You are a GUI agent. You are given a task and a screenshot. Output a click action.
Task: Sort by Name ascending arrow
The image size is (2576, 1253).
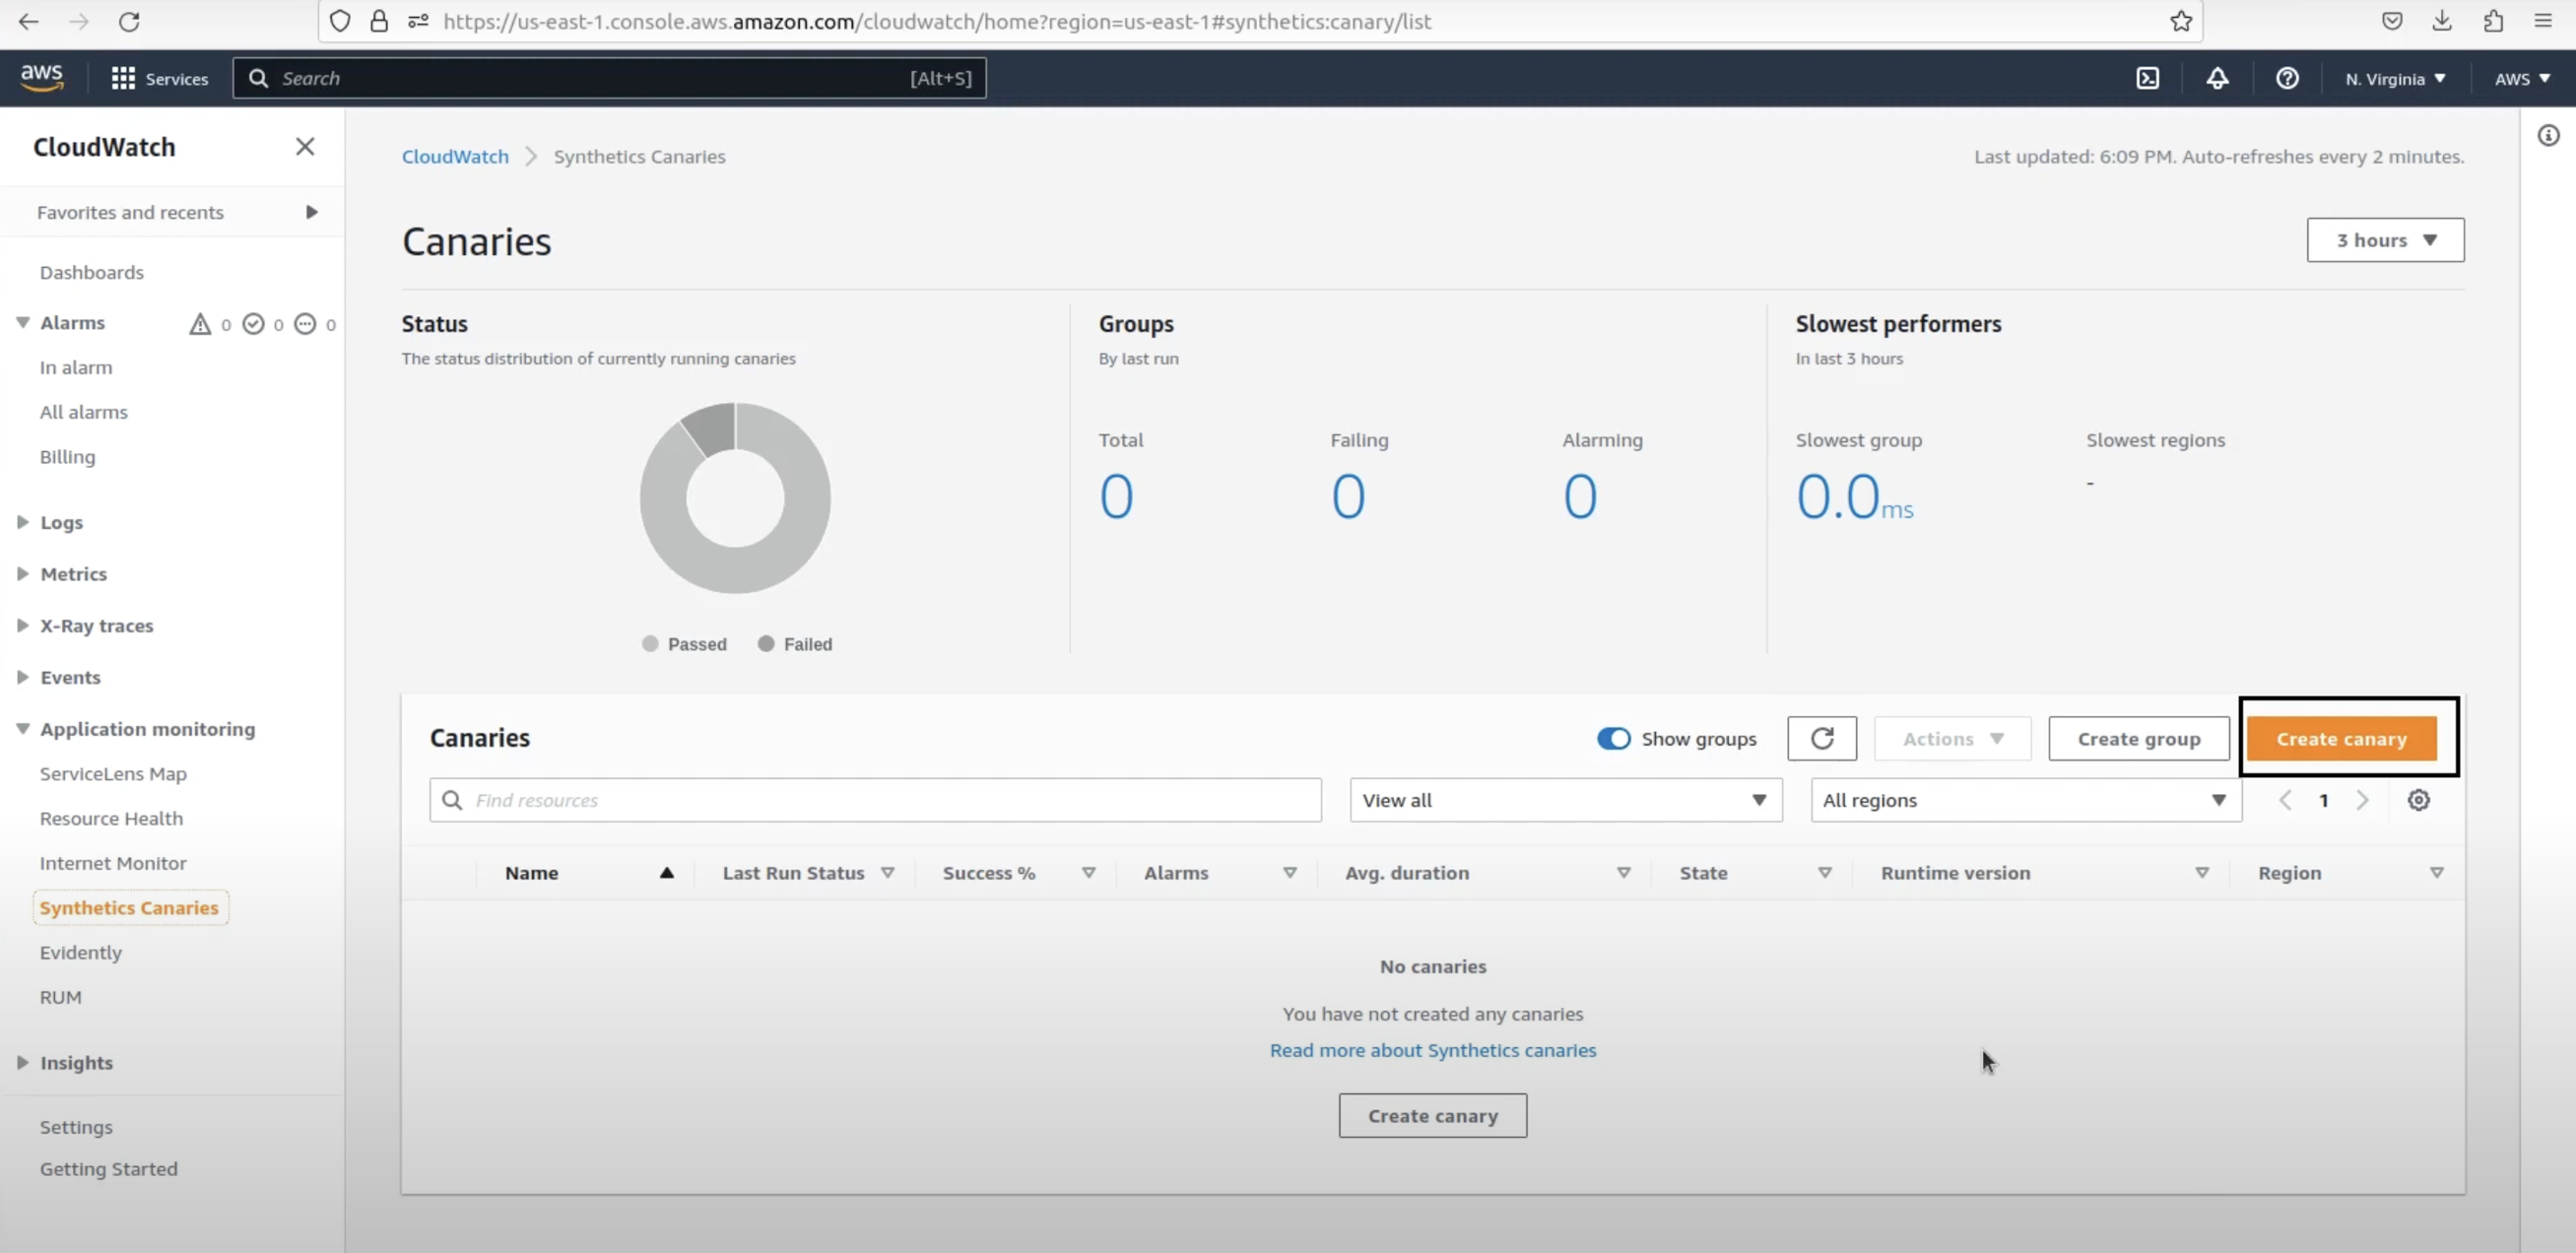click(667, 873)
